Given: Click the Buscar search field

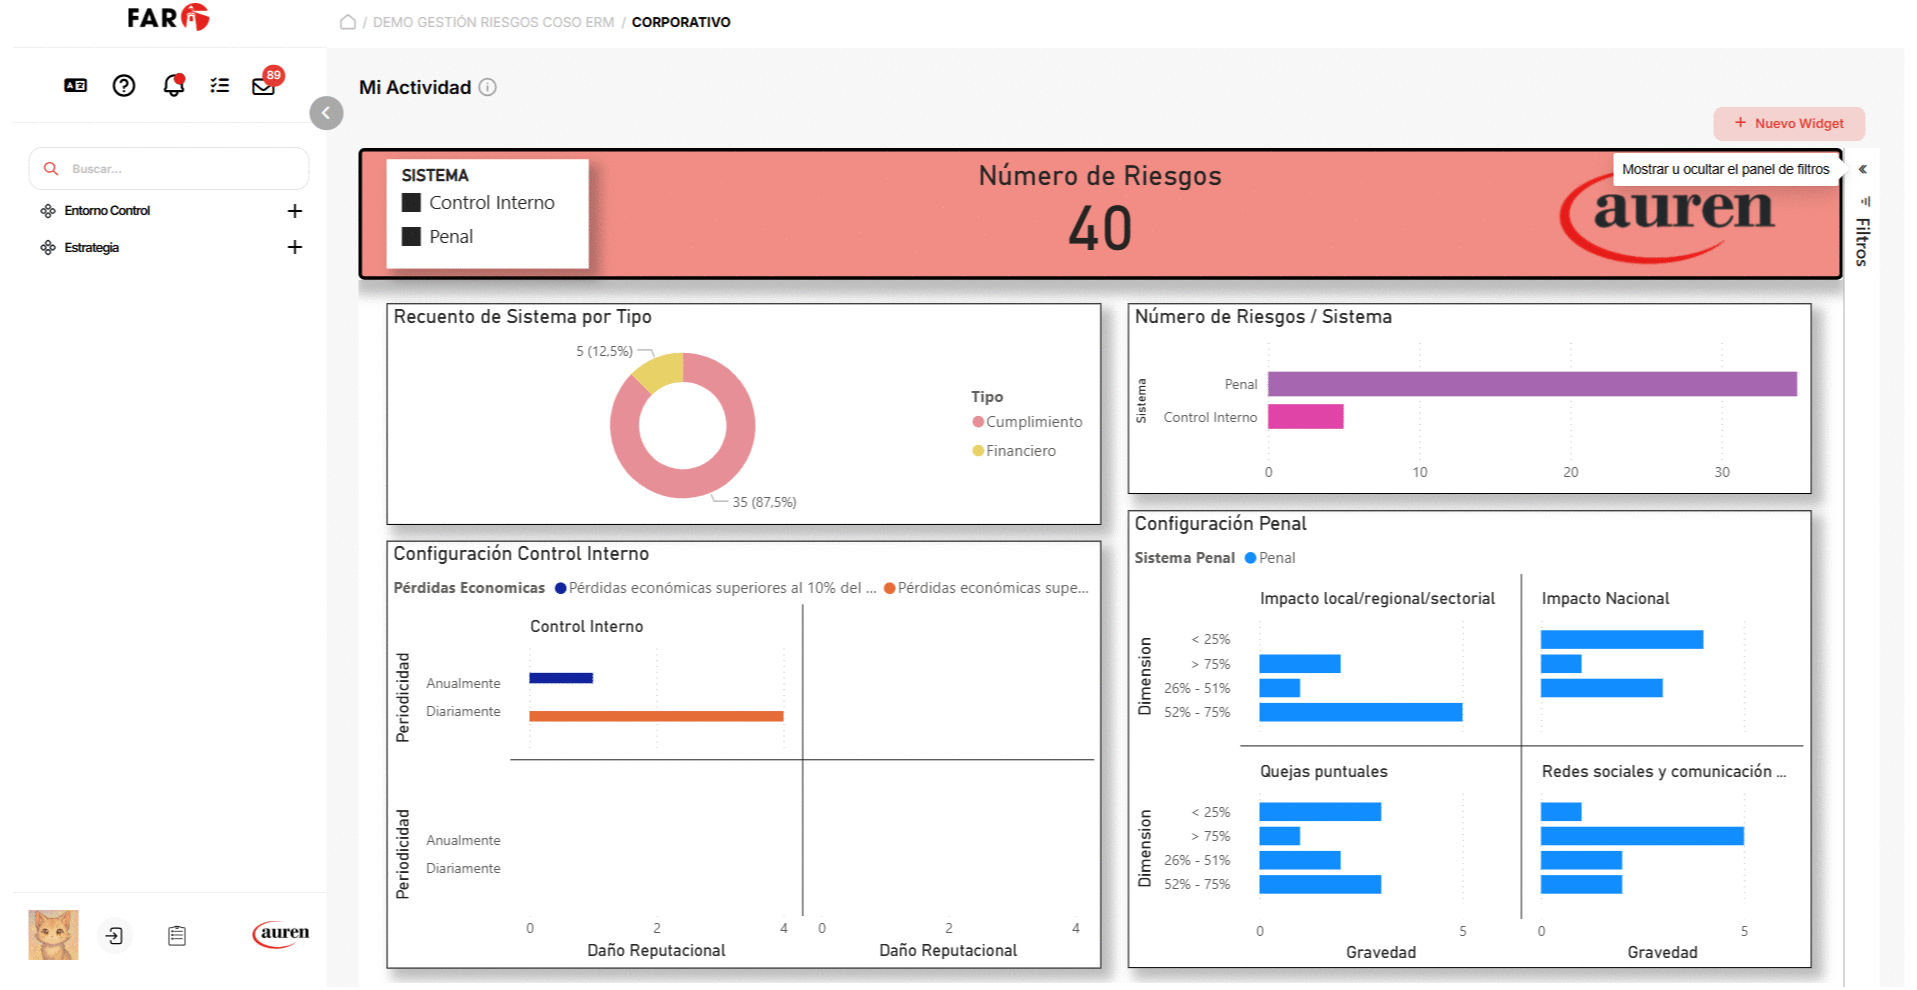Looking at the screenshot, I should click(180, 169).
